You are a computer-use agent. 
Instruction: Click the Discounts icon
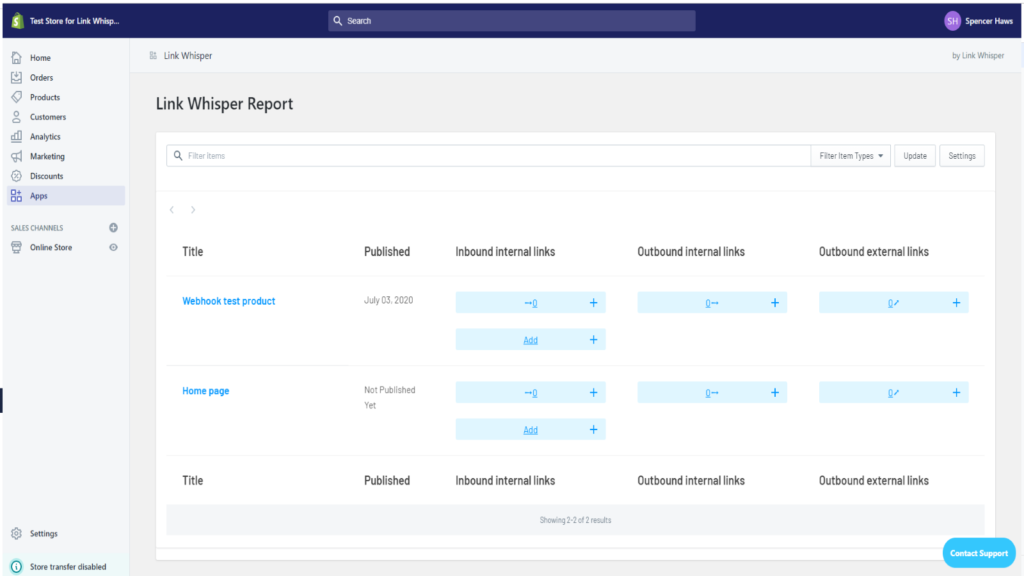pos(16,176)
